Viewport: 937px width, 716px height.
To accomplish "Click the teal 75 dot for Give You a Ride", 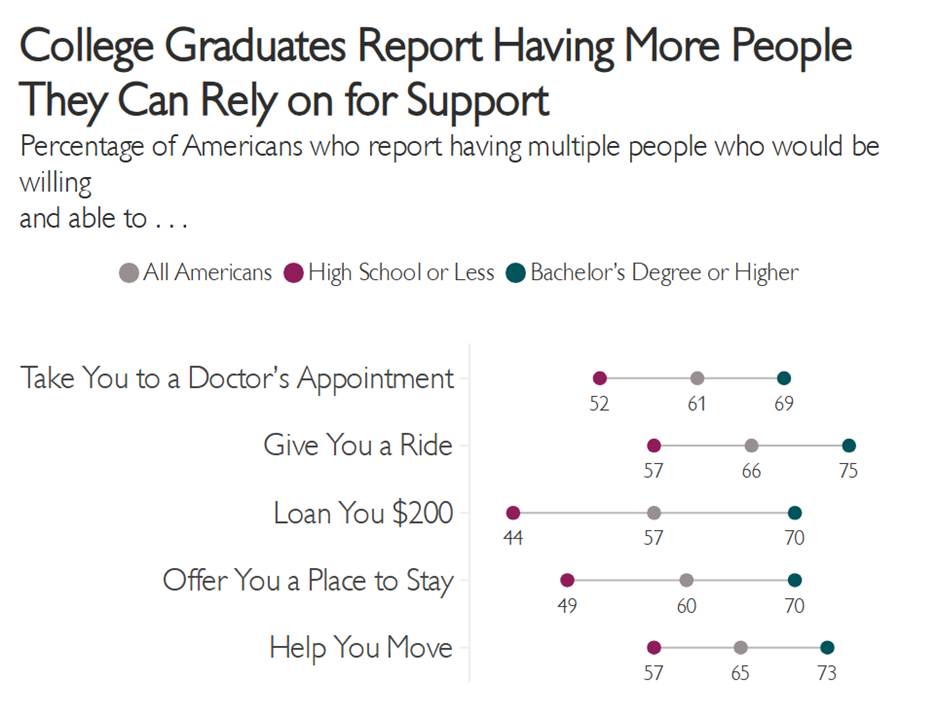I will pos(849,445).
